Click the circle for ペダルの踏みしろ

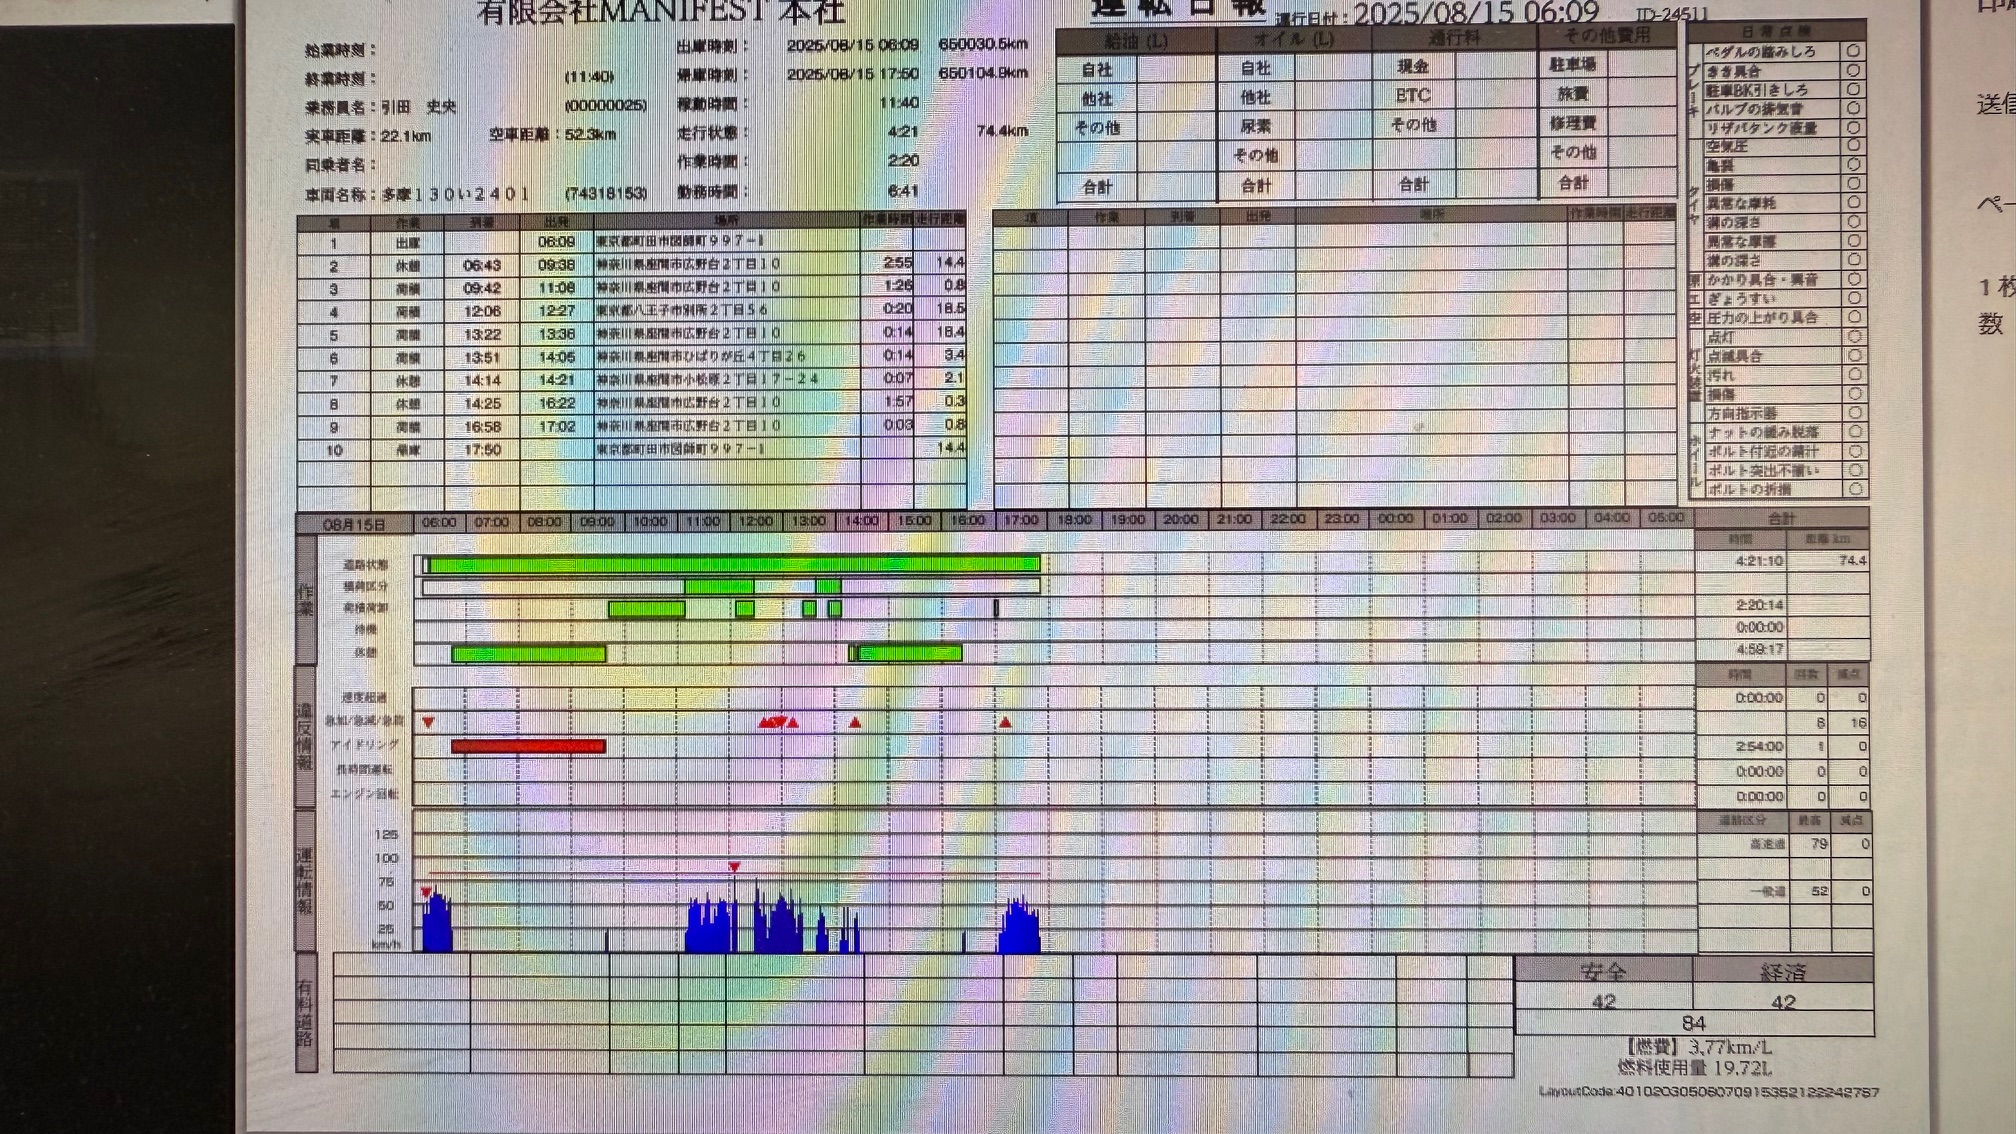coord(1853,51)
